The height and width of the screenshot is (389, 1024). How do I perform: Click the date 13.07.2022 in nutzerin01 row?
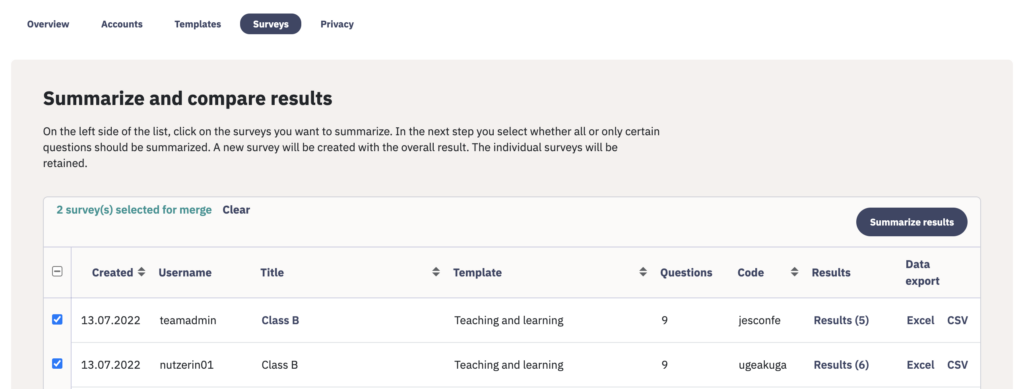click(110, 365)
